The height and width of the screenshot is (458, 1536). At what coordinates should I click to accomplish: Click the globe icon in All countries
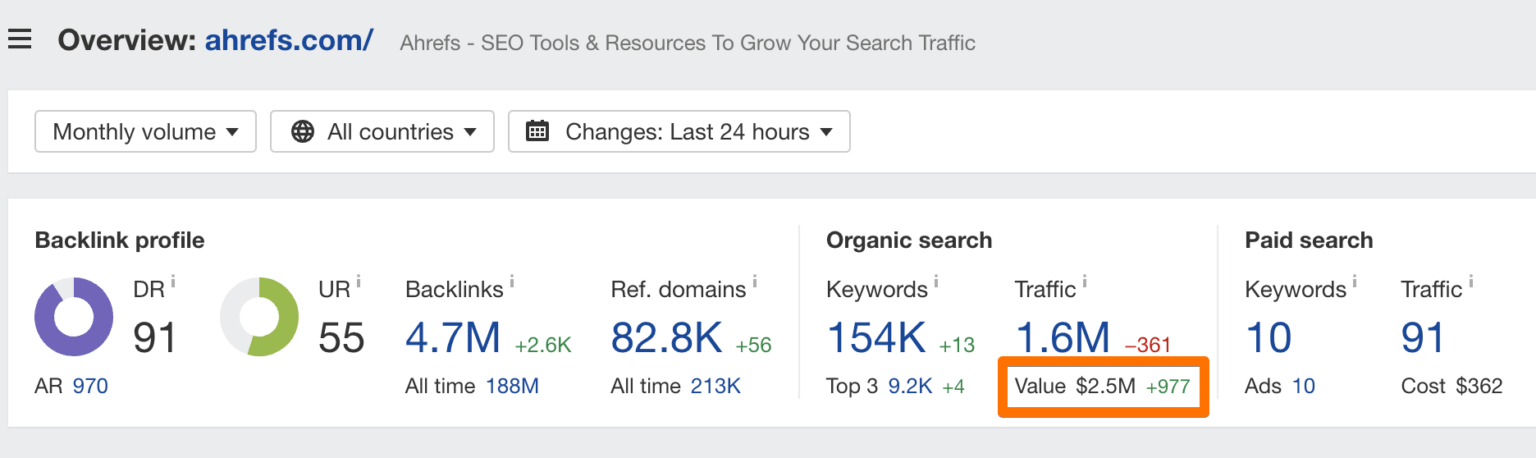pyautogui.click(x=302, y=132)
